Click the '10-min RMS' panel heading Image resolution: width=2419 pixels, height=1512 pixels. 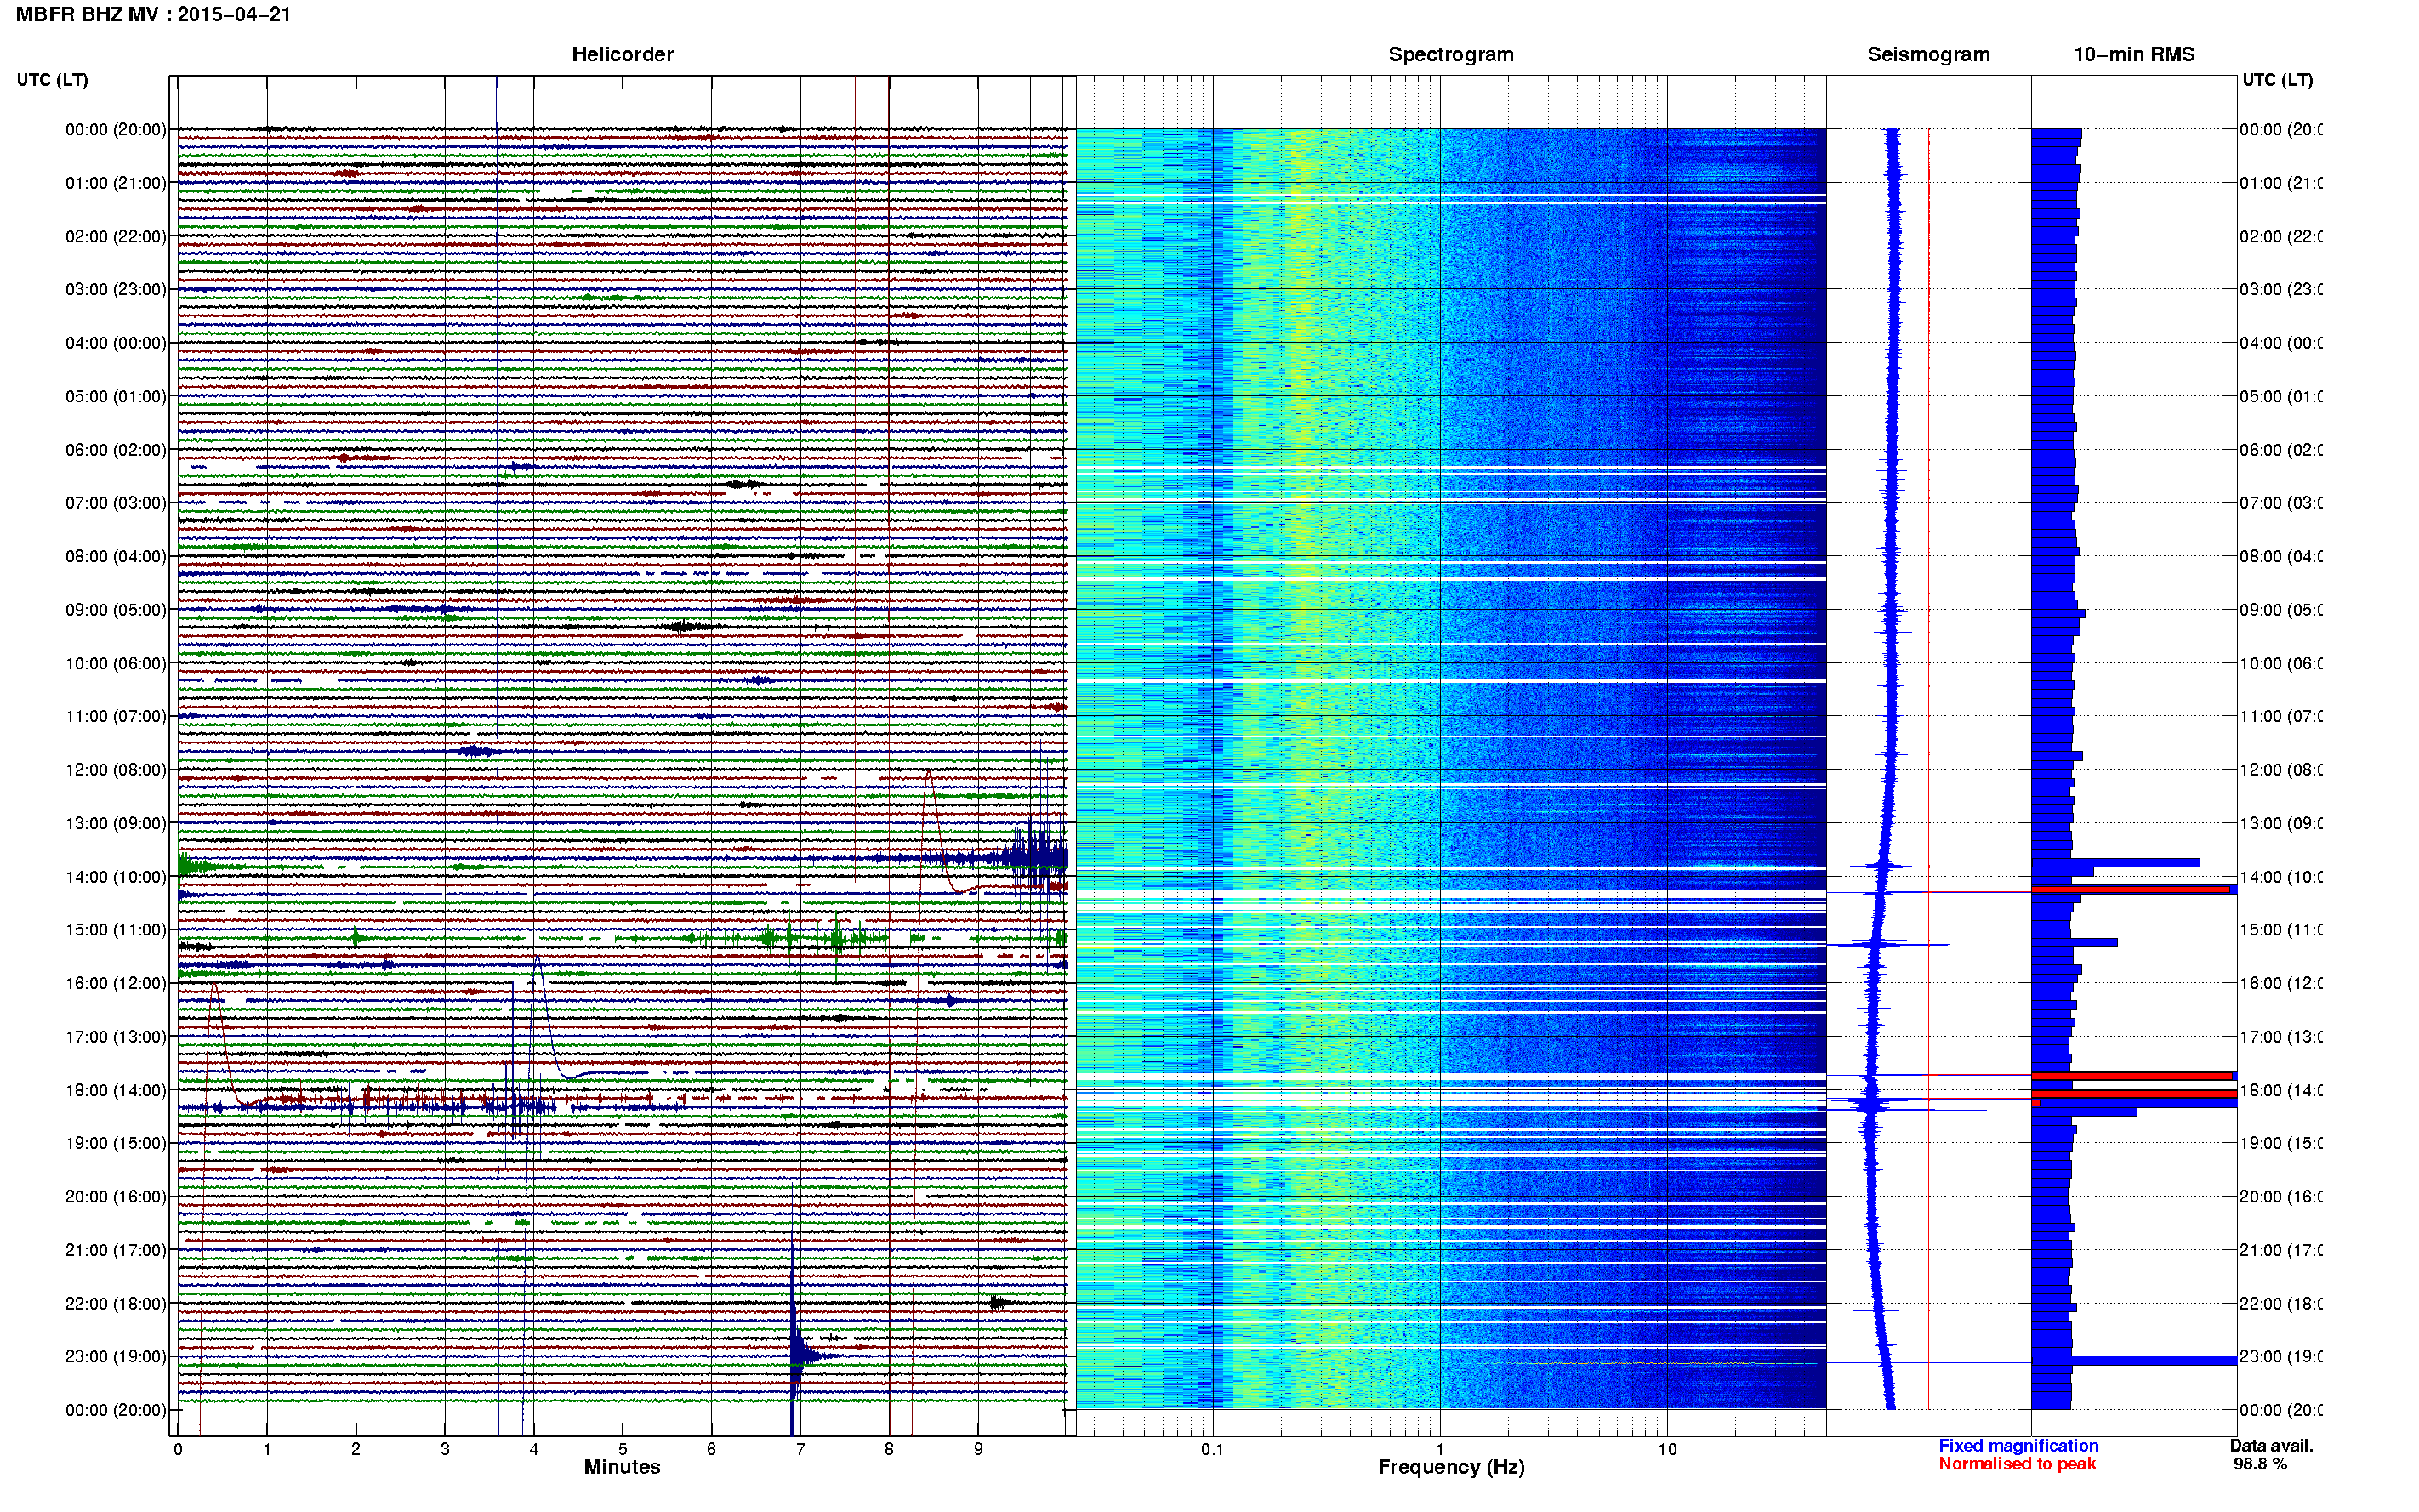tap(2133, 54)
